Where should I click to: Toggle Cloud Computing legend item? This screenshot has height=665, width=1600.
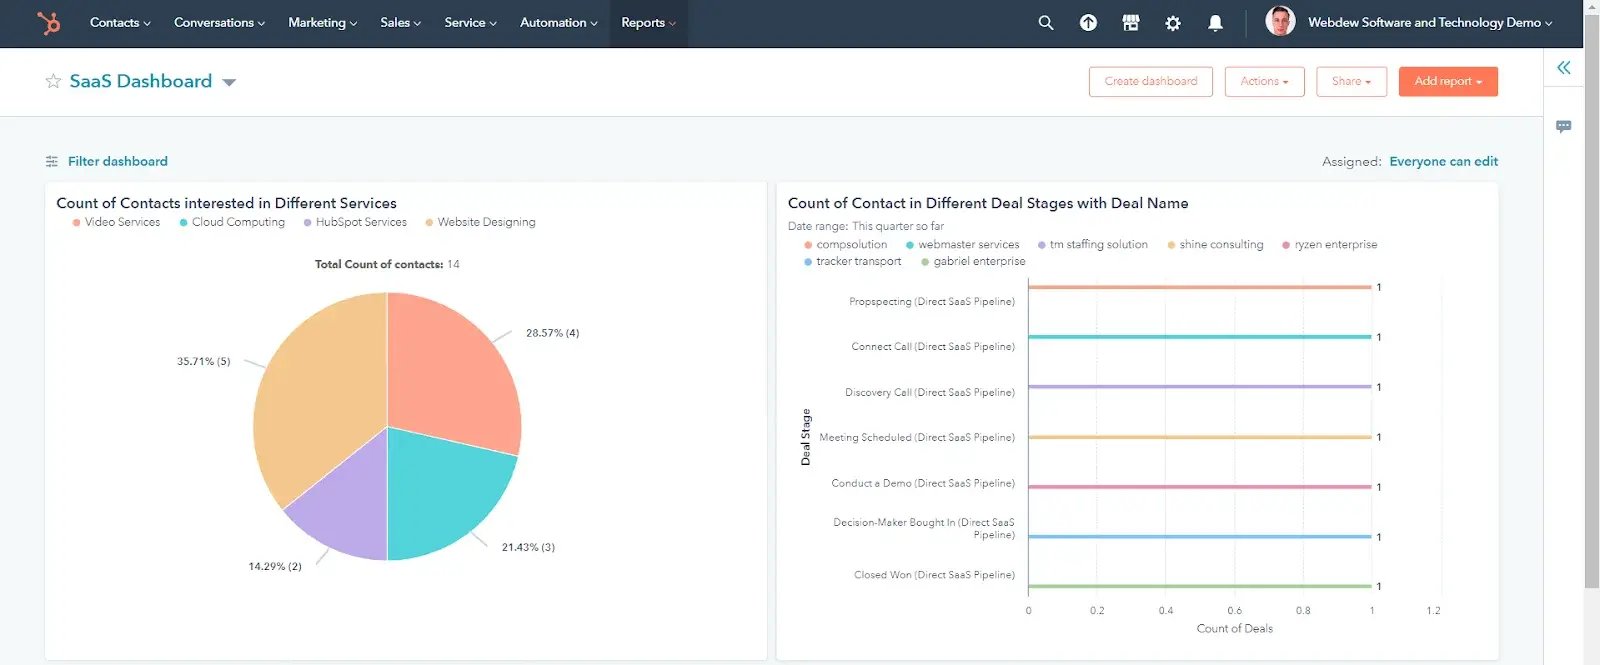click(x=232, y=222)
